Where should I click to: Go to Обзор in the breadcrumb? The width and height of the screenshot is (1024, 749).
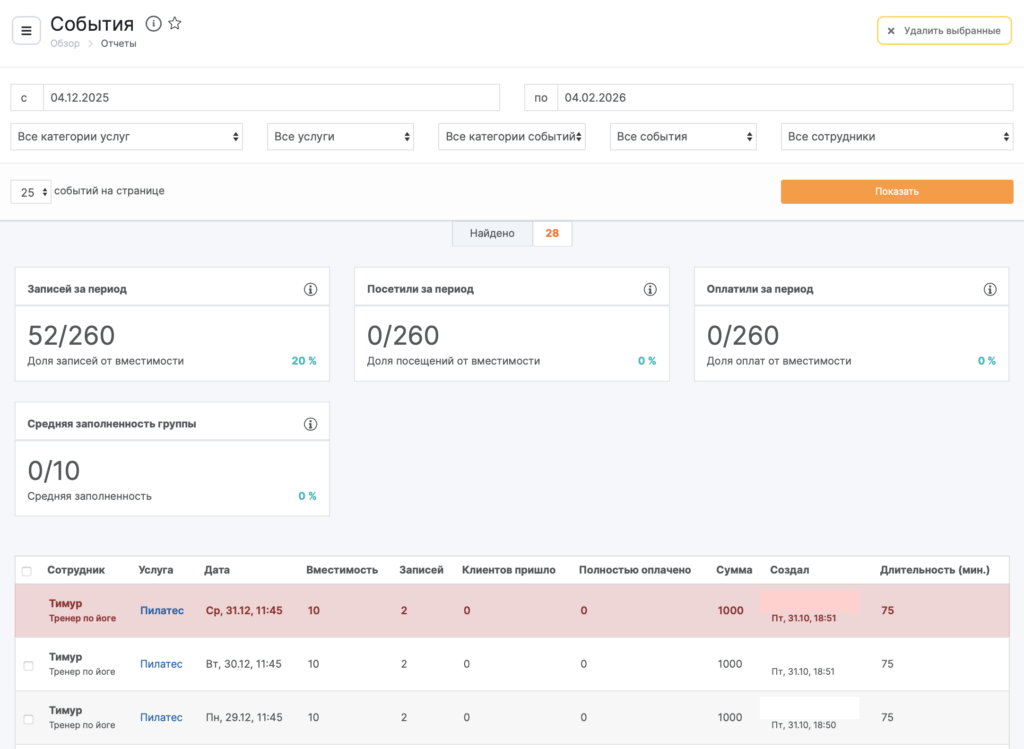65,44
